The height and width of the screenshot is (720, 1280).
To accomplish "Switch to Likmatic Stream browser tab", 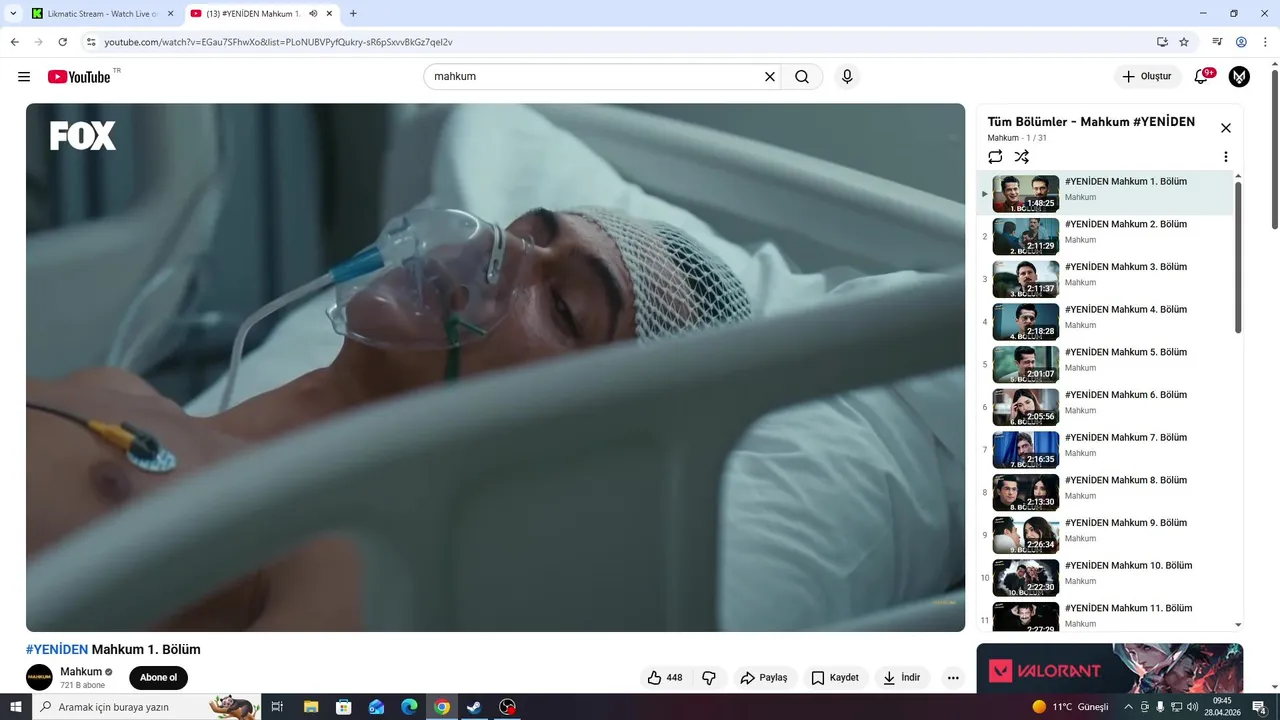I will (101, 14).
